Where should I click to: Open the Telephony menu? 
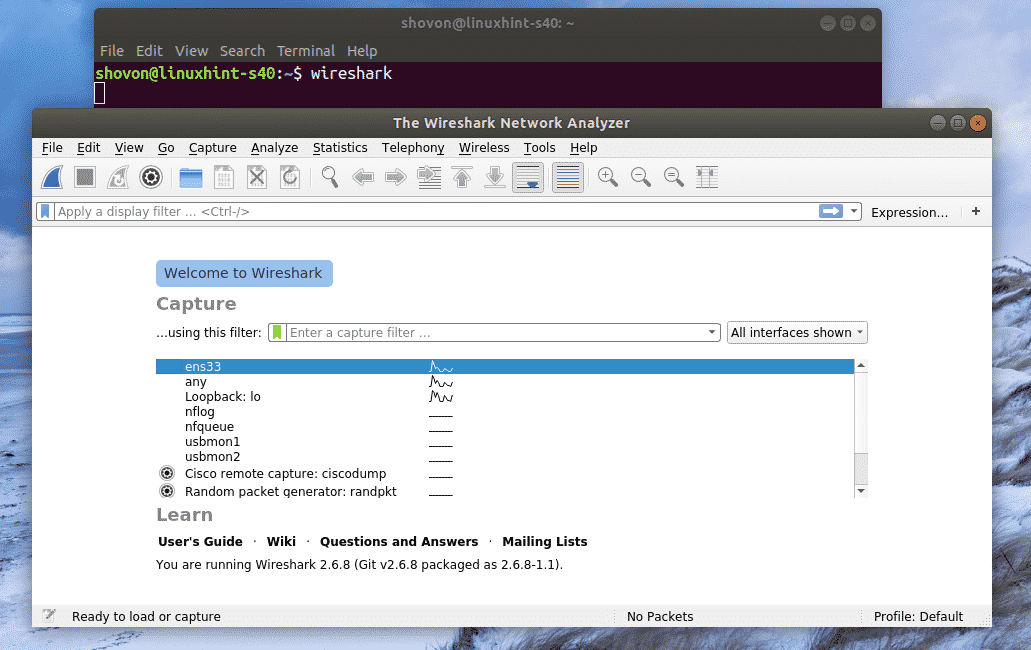click(x=412, y=148)
